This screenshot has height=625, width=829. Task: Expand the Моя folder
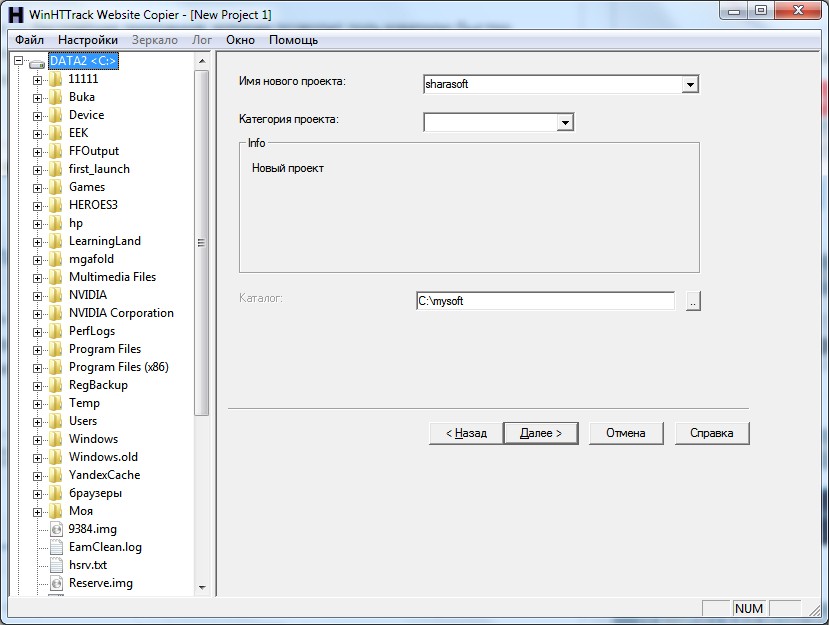[37, 512]
